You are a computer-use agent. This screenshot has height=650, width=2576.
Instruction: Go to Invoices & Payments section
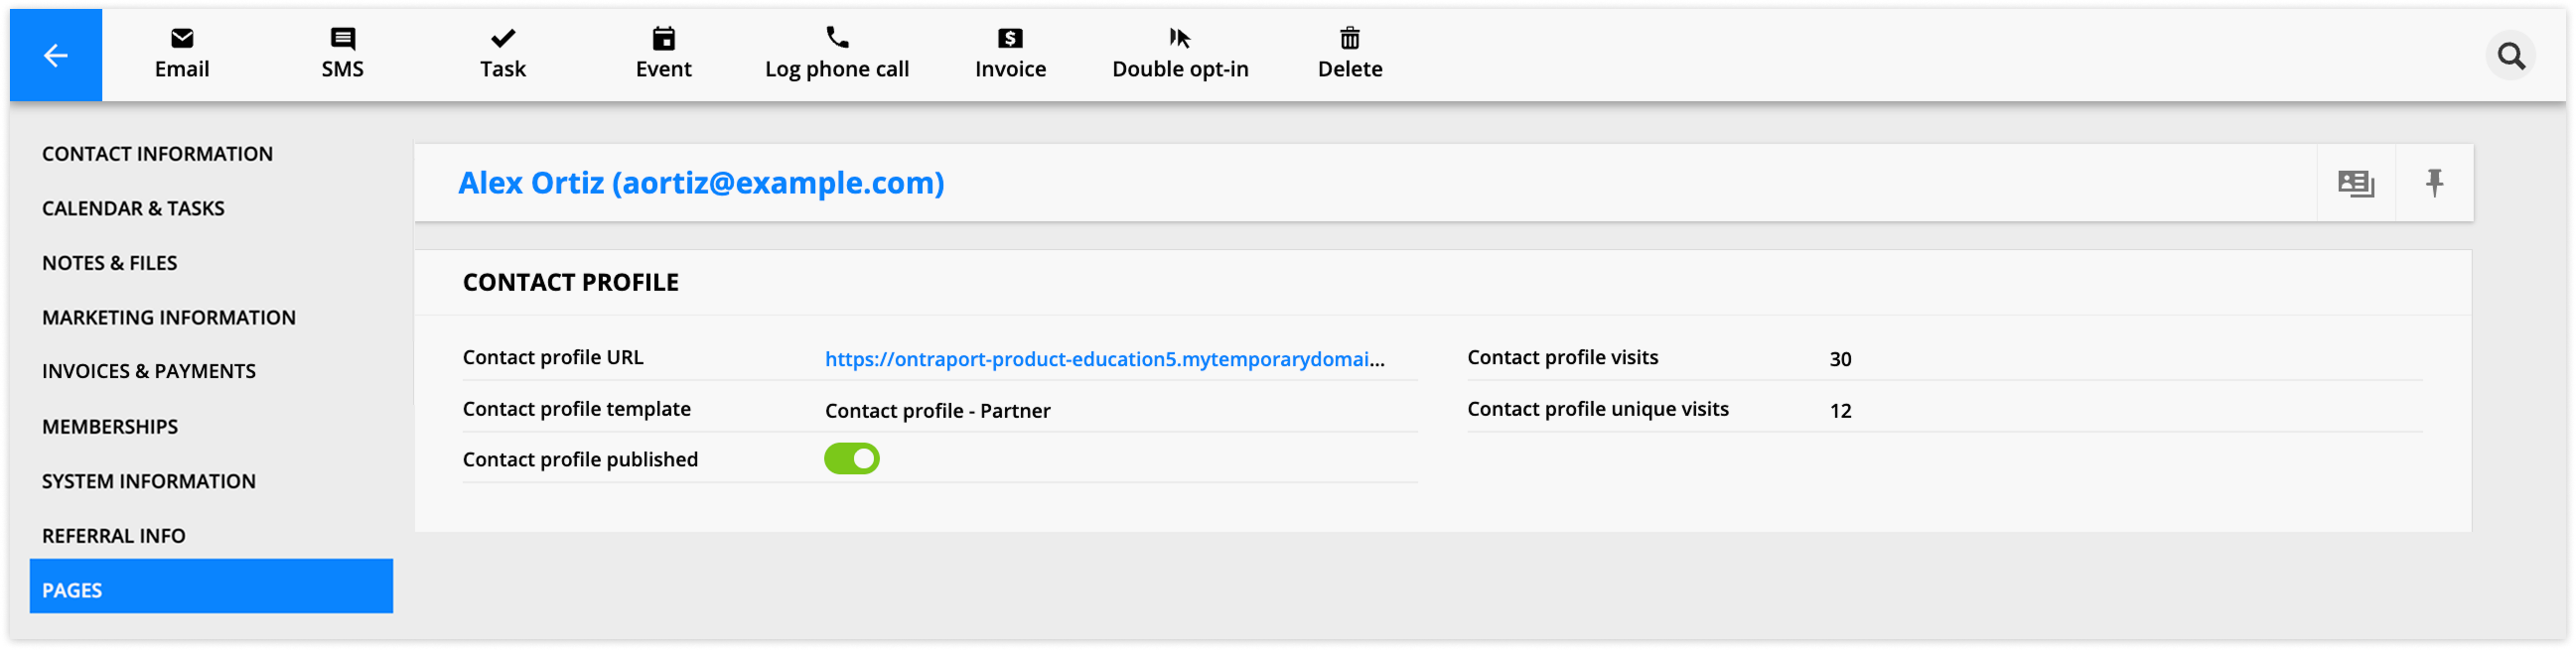coord(149,371)
